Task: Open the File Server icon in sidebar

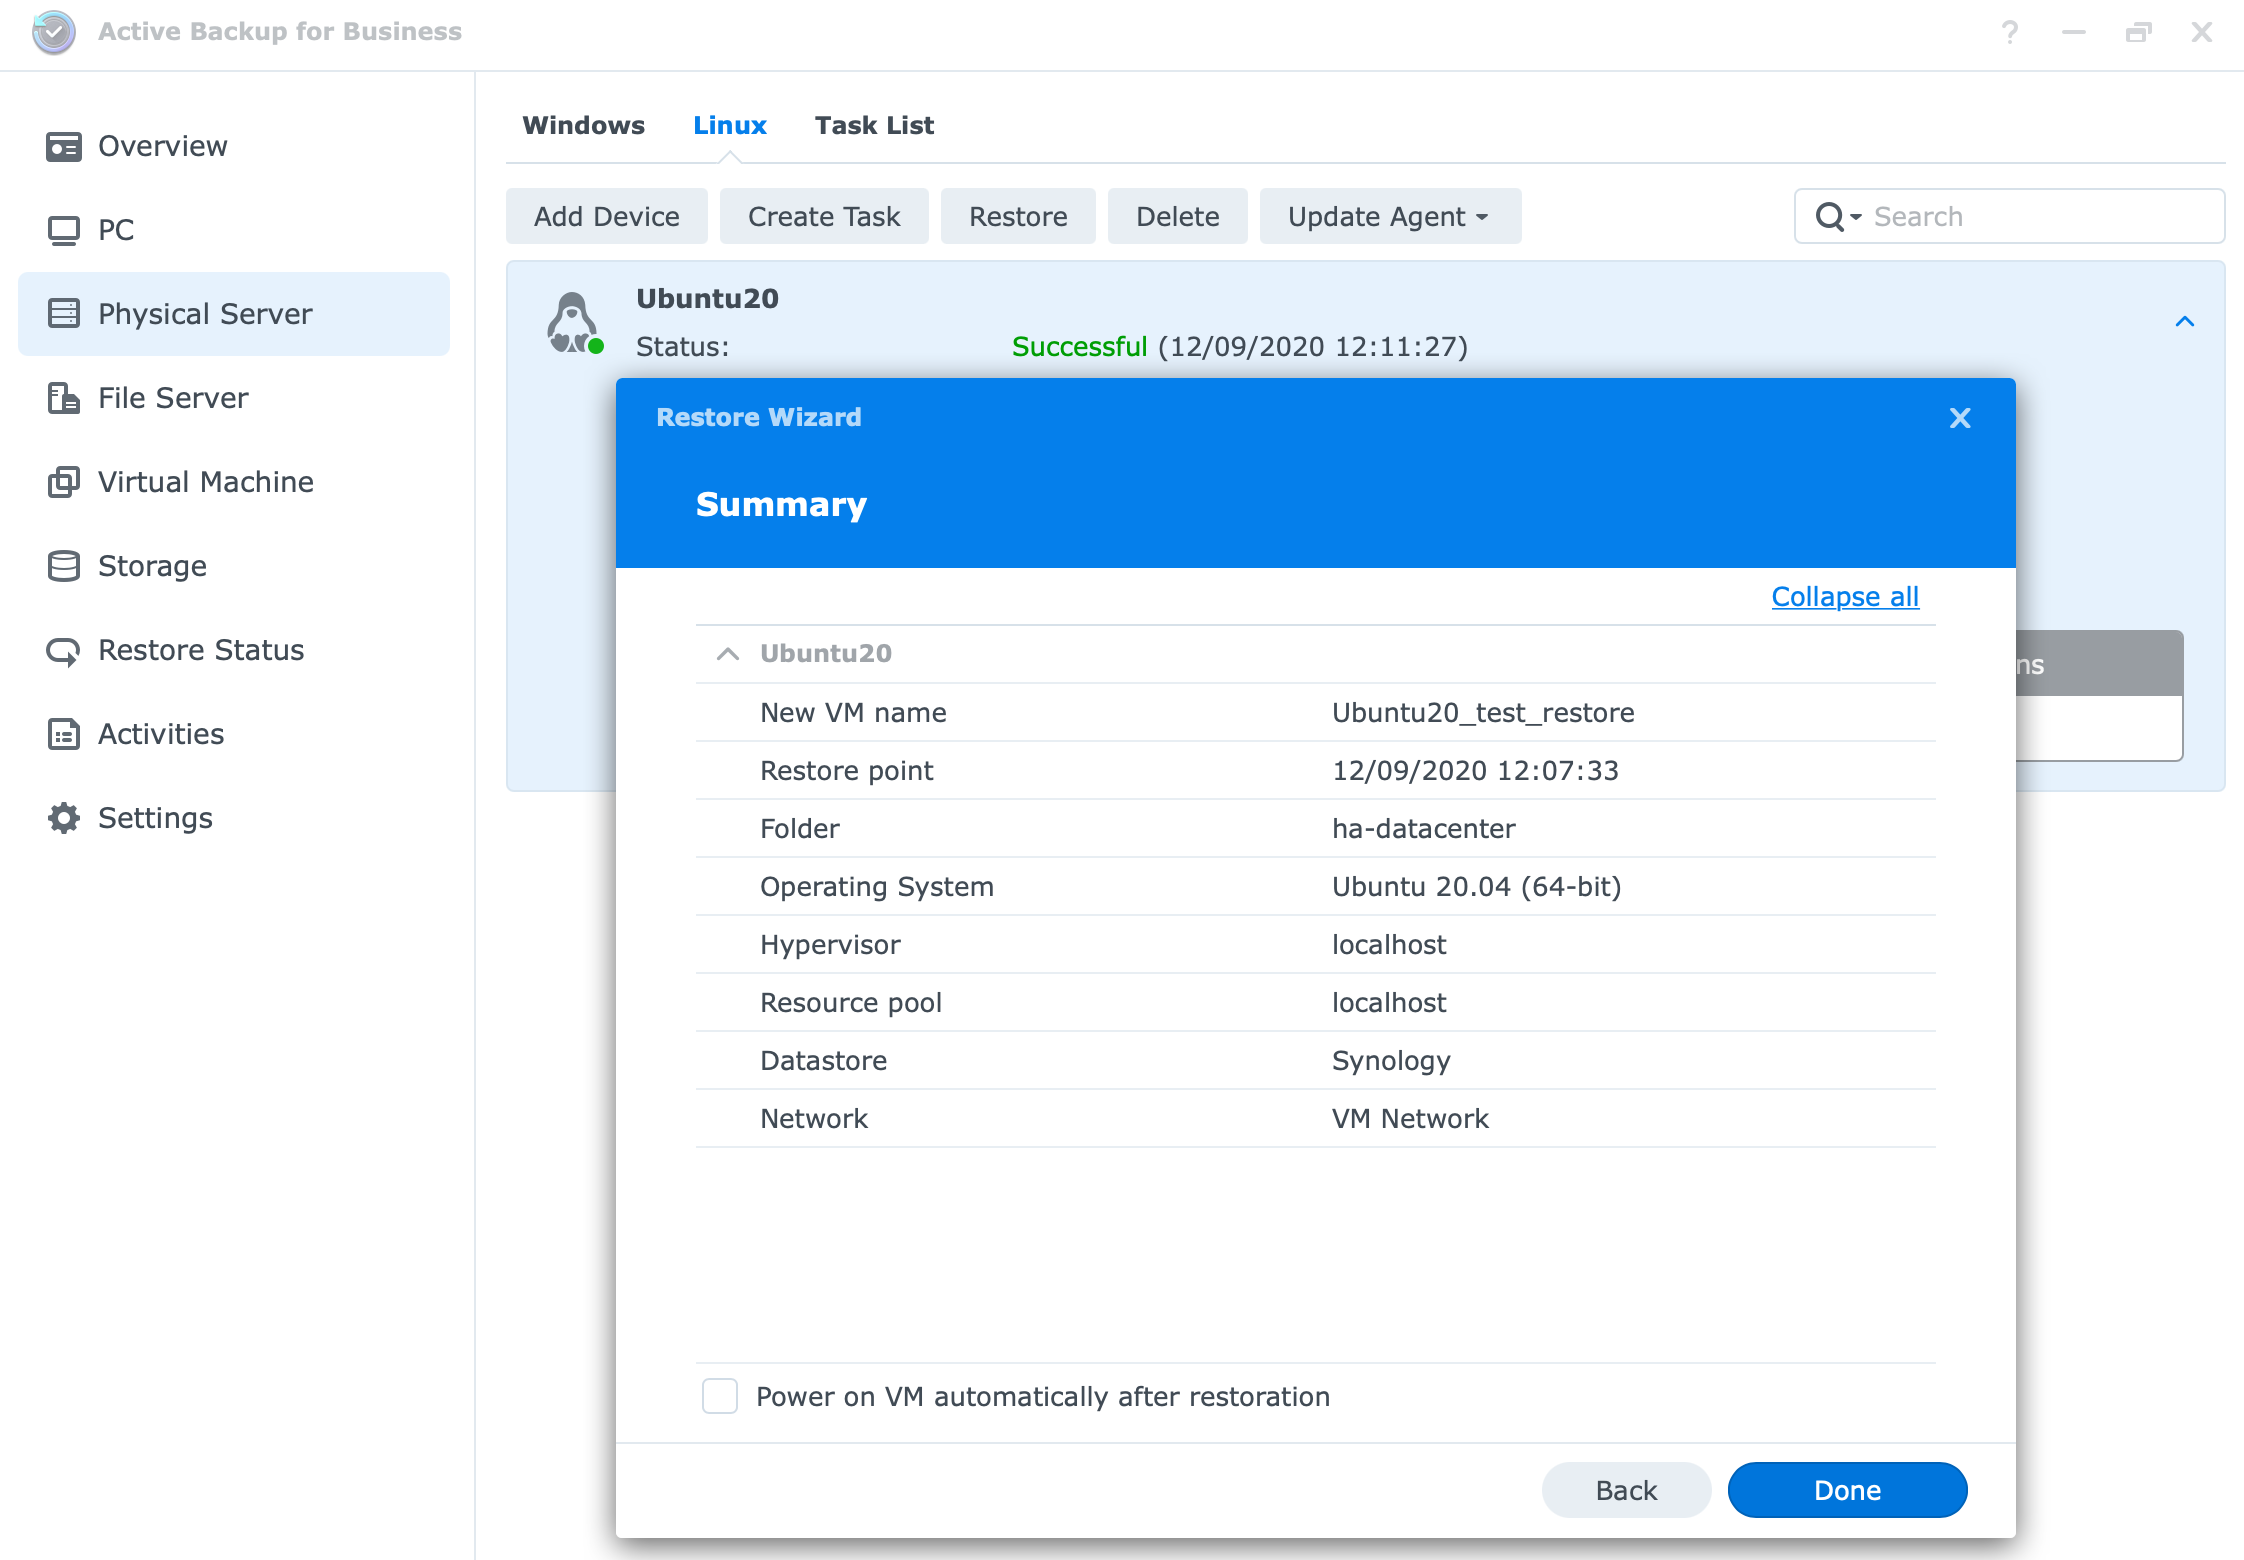Action: [x=64, y=398]
